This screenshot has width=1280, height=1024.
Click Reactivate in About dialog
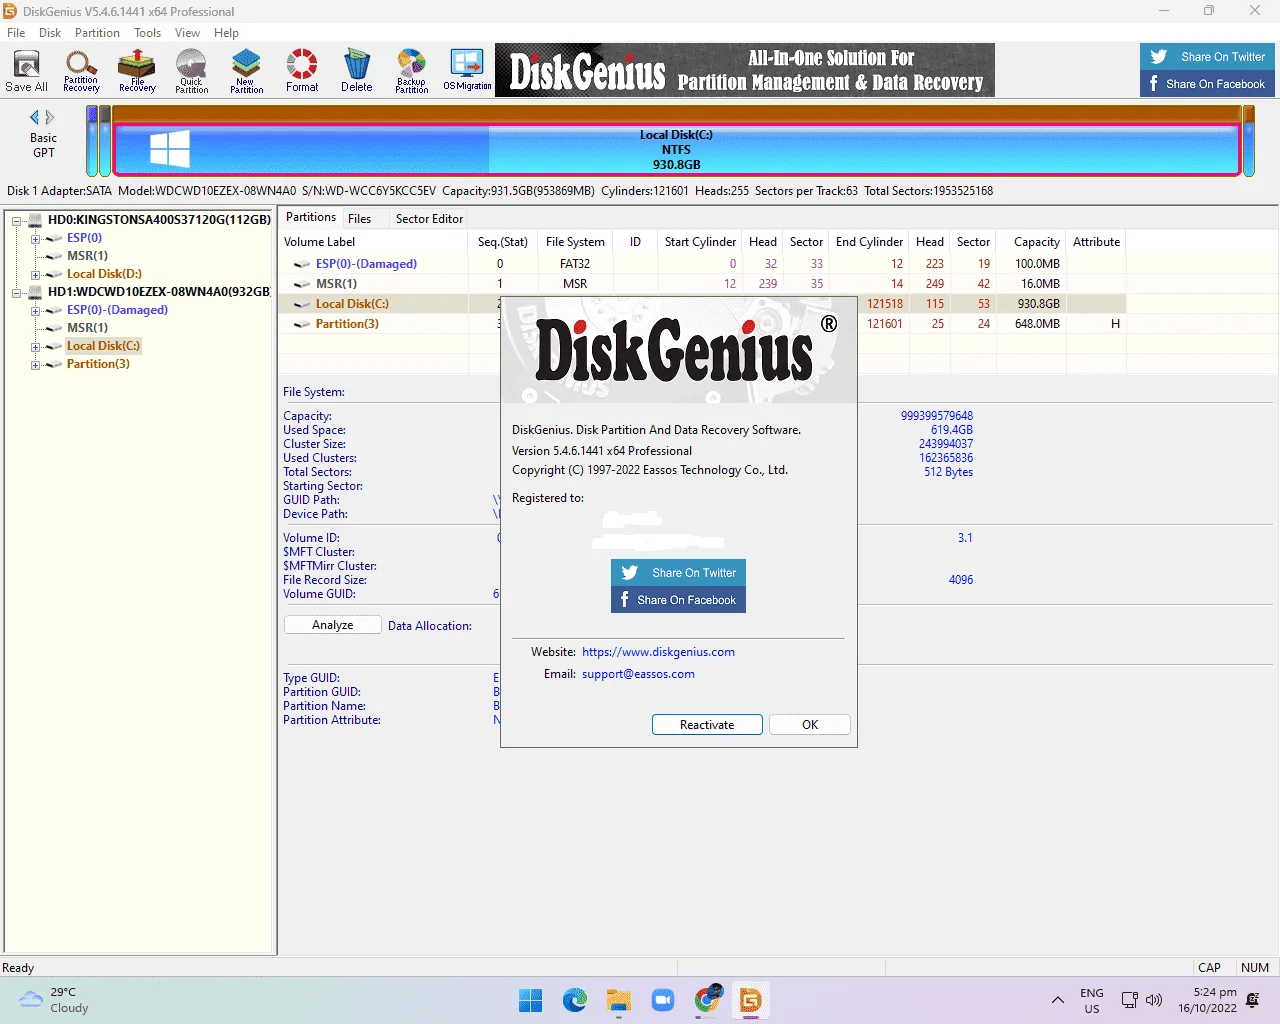[707, 725]
